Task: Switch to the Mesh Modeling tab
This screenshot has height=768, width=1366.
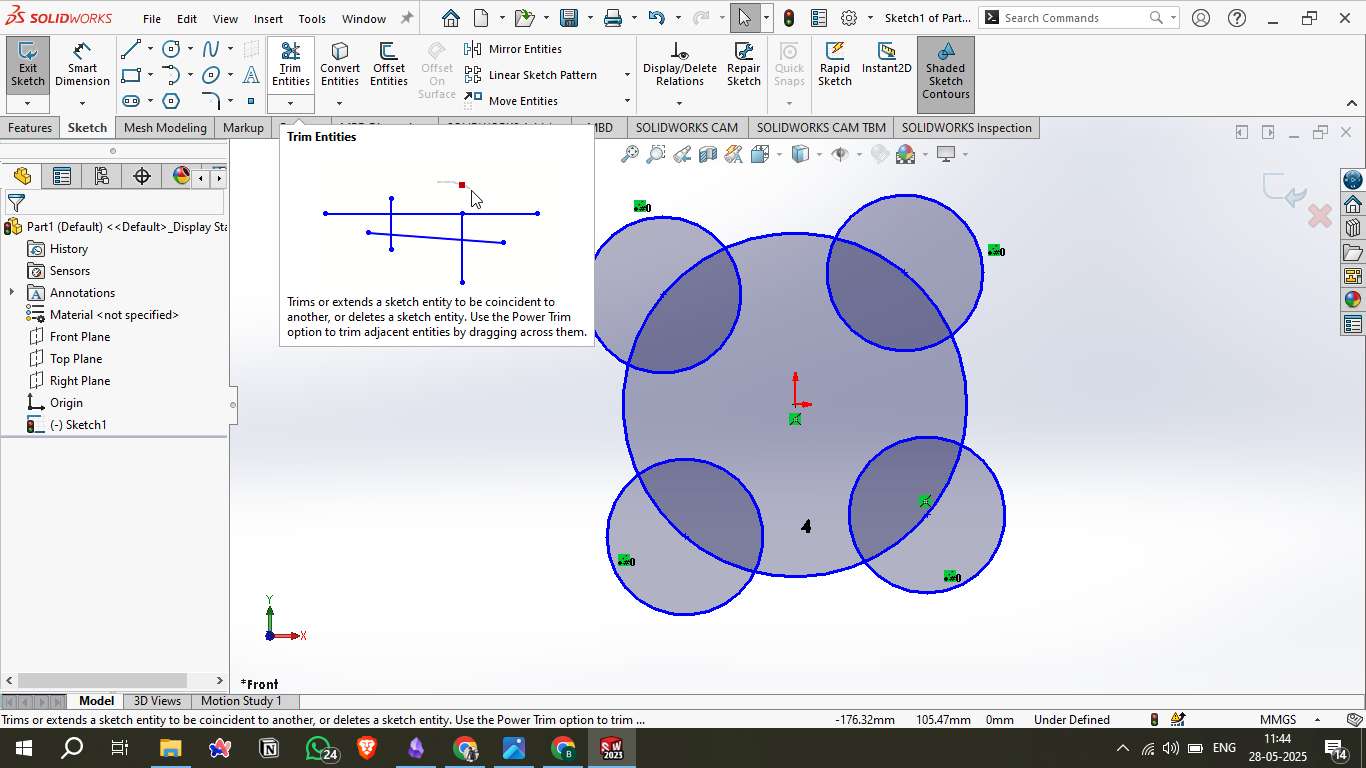Action: [x=165, y=128]
